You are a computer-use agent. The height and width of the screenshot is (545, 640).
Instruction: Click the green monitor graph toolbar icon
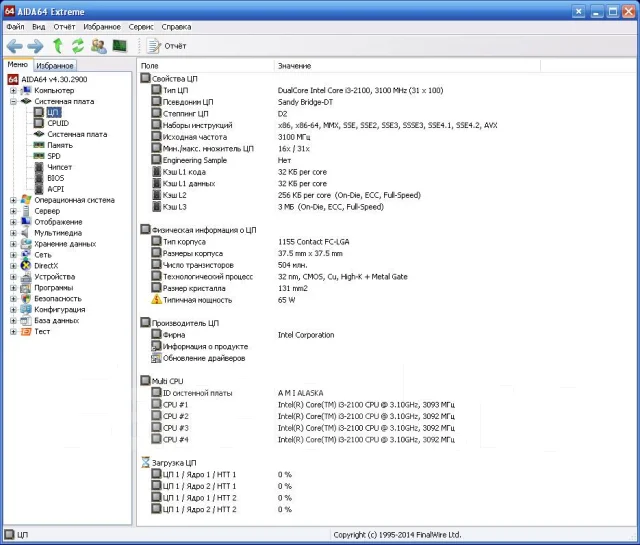pos(120,46)
